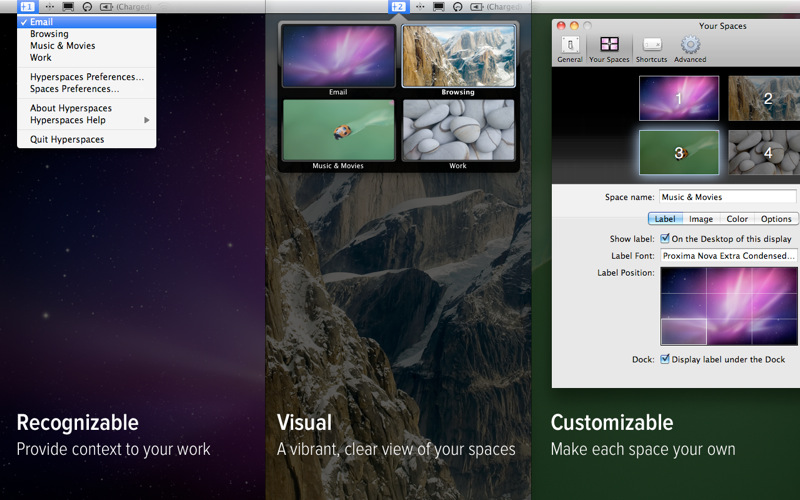
Task: Select space 3 thumbnail in Your Spaces
Action: click(679, 153)
